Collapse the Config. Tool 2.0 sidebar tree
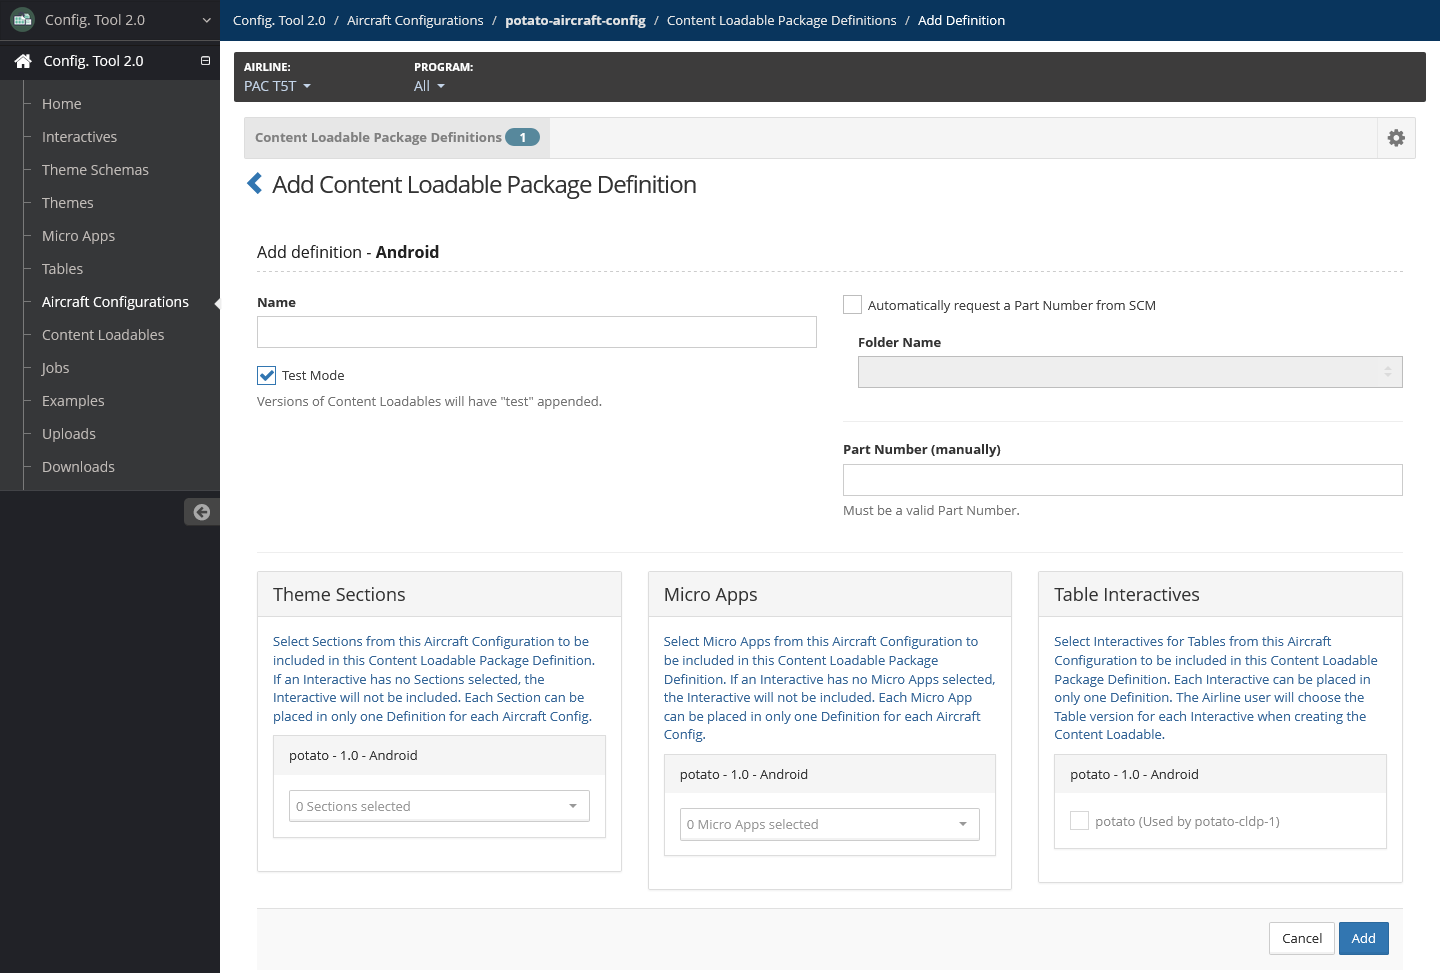The width and height of the screenshot is (1440, 973). (205, 61)
